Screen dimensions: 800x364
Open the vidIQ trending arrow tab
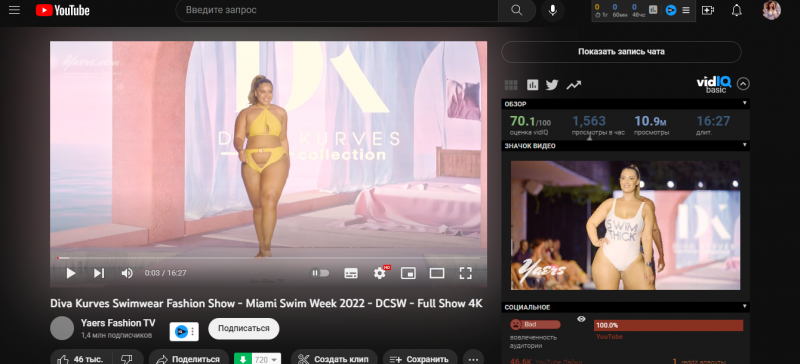pos(573,85)
